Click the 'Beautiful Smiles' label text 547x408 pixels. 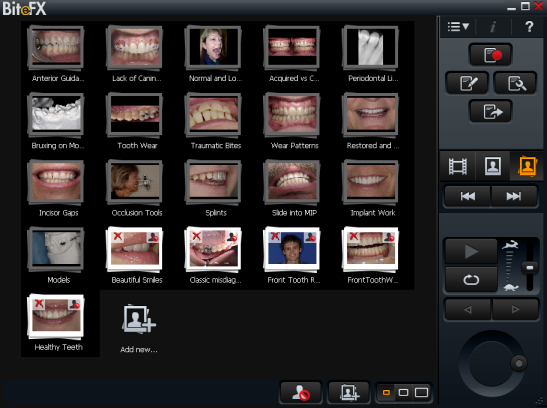click(x=137, y=280)
